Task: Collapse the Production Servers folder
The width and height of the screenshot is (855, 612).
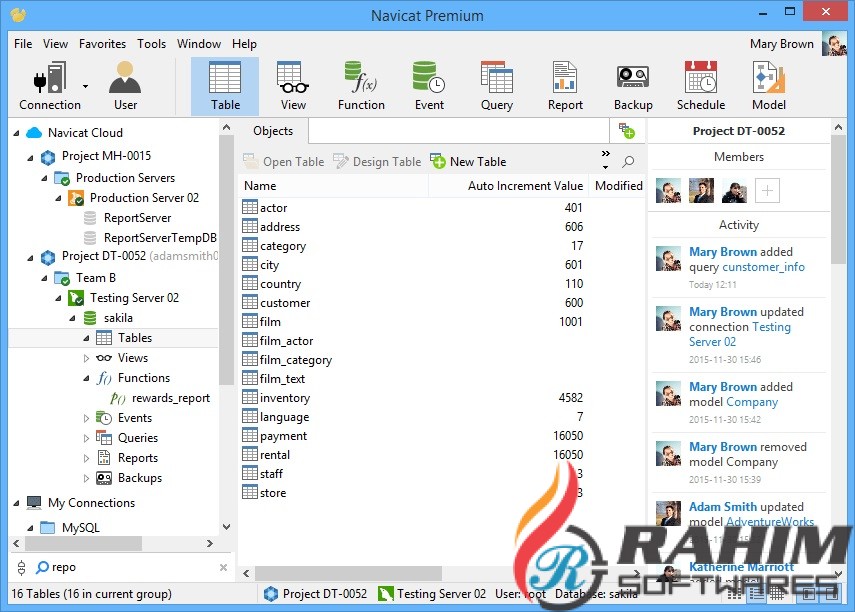Action: pos(45,178)
